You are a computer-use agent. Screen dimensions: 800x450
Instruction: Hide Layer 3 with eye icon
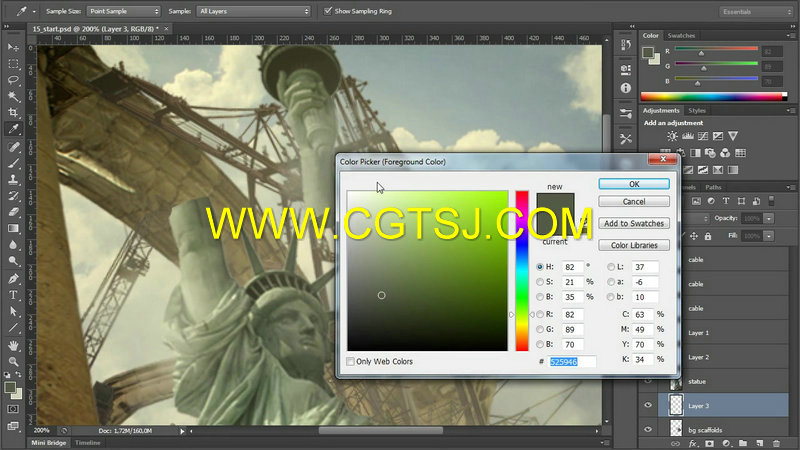point(648,405)
